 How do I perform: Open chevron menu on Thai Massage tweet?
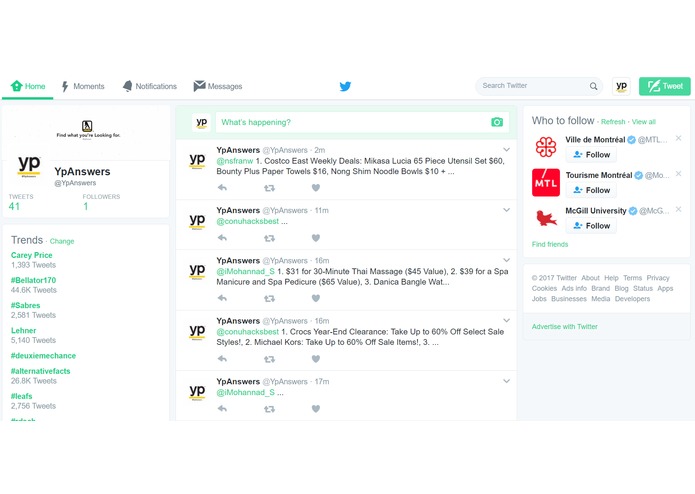[506, 260]
